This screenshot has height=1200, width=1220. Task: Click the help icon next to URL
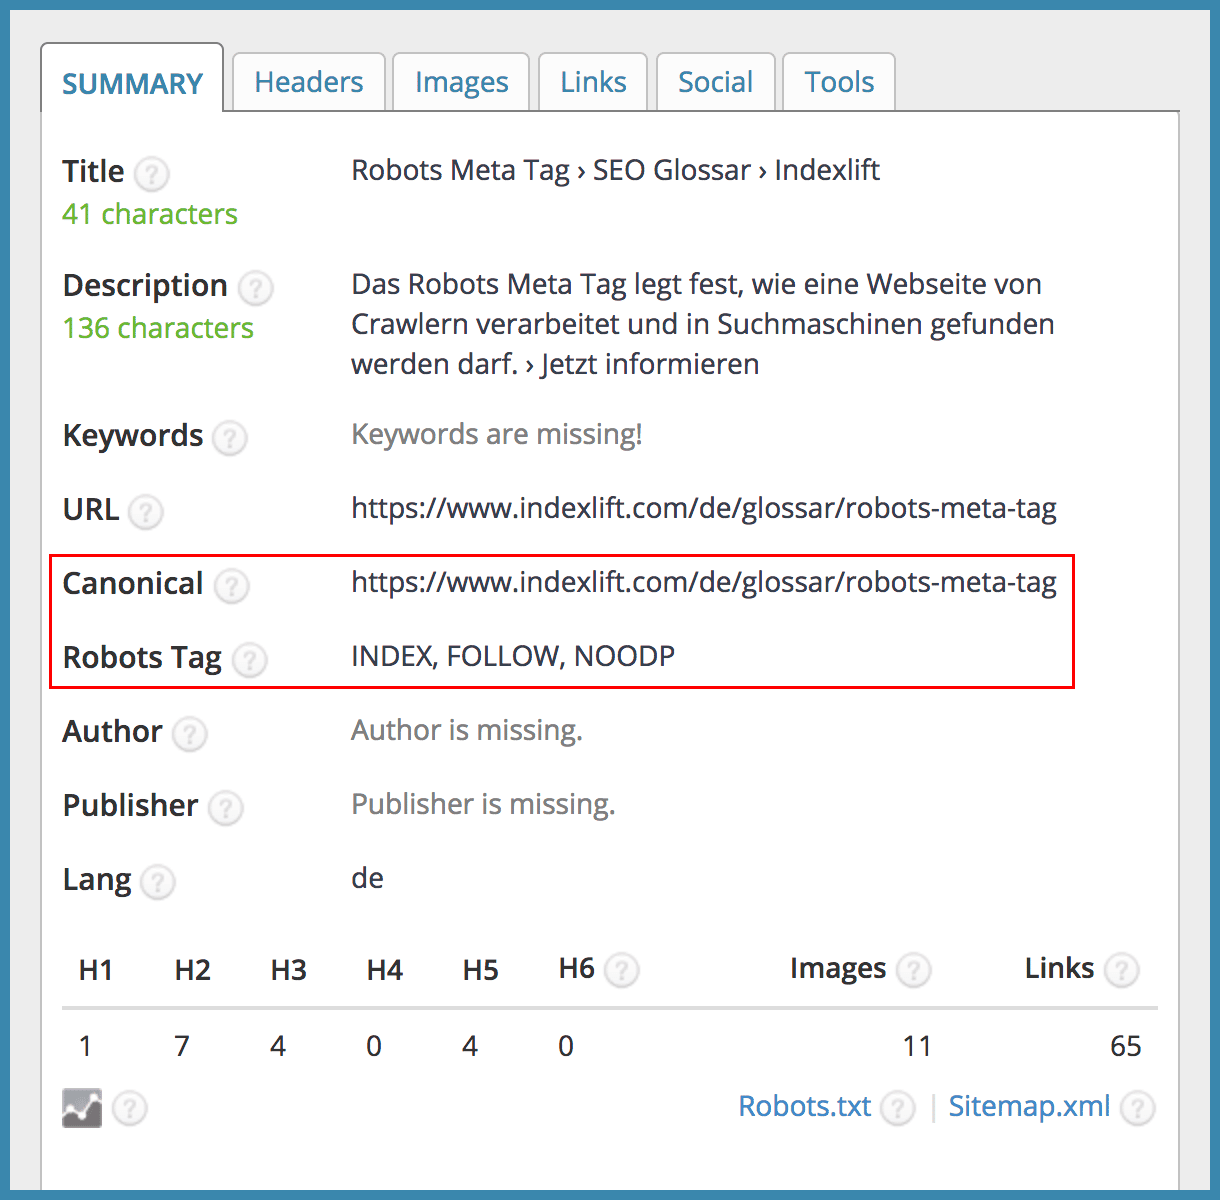coord(146,512)
